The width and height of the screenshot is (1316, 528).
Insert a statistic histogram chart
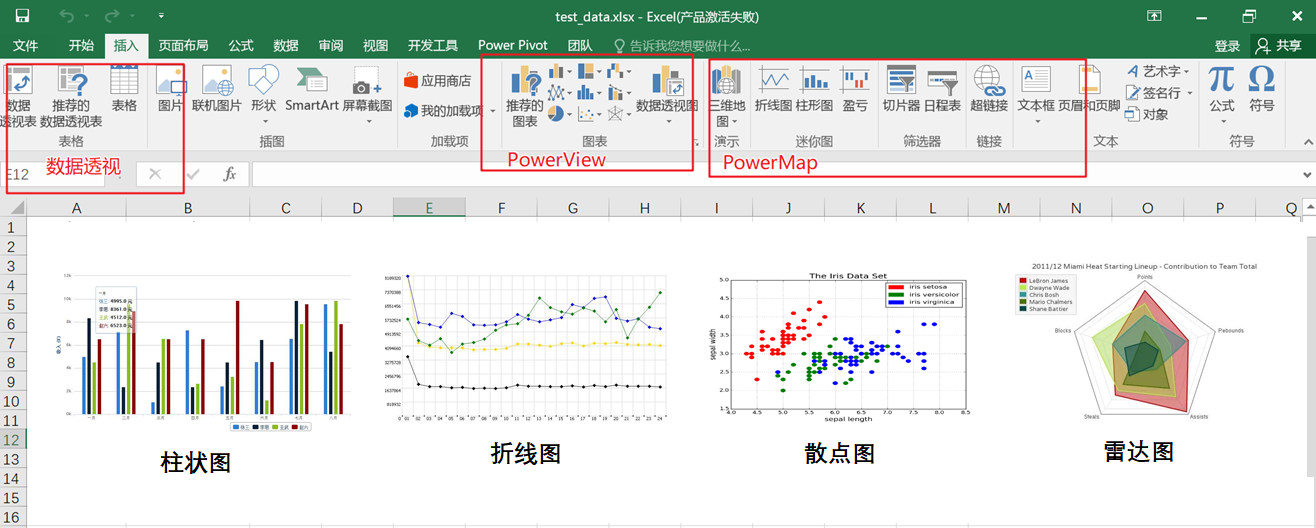coord(590,93)
